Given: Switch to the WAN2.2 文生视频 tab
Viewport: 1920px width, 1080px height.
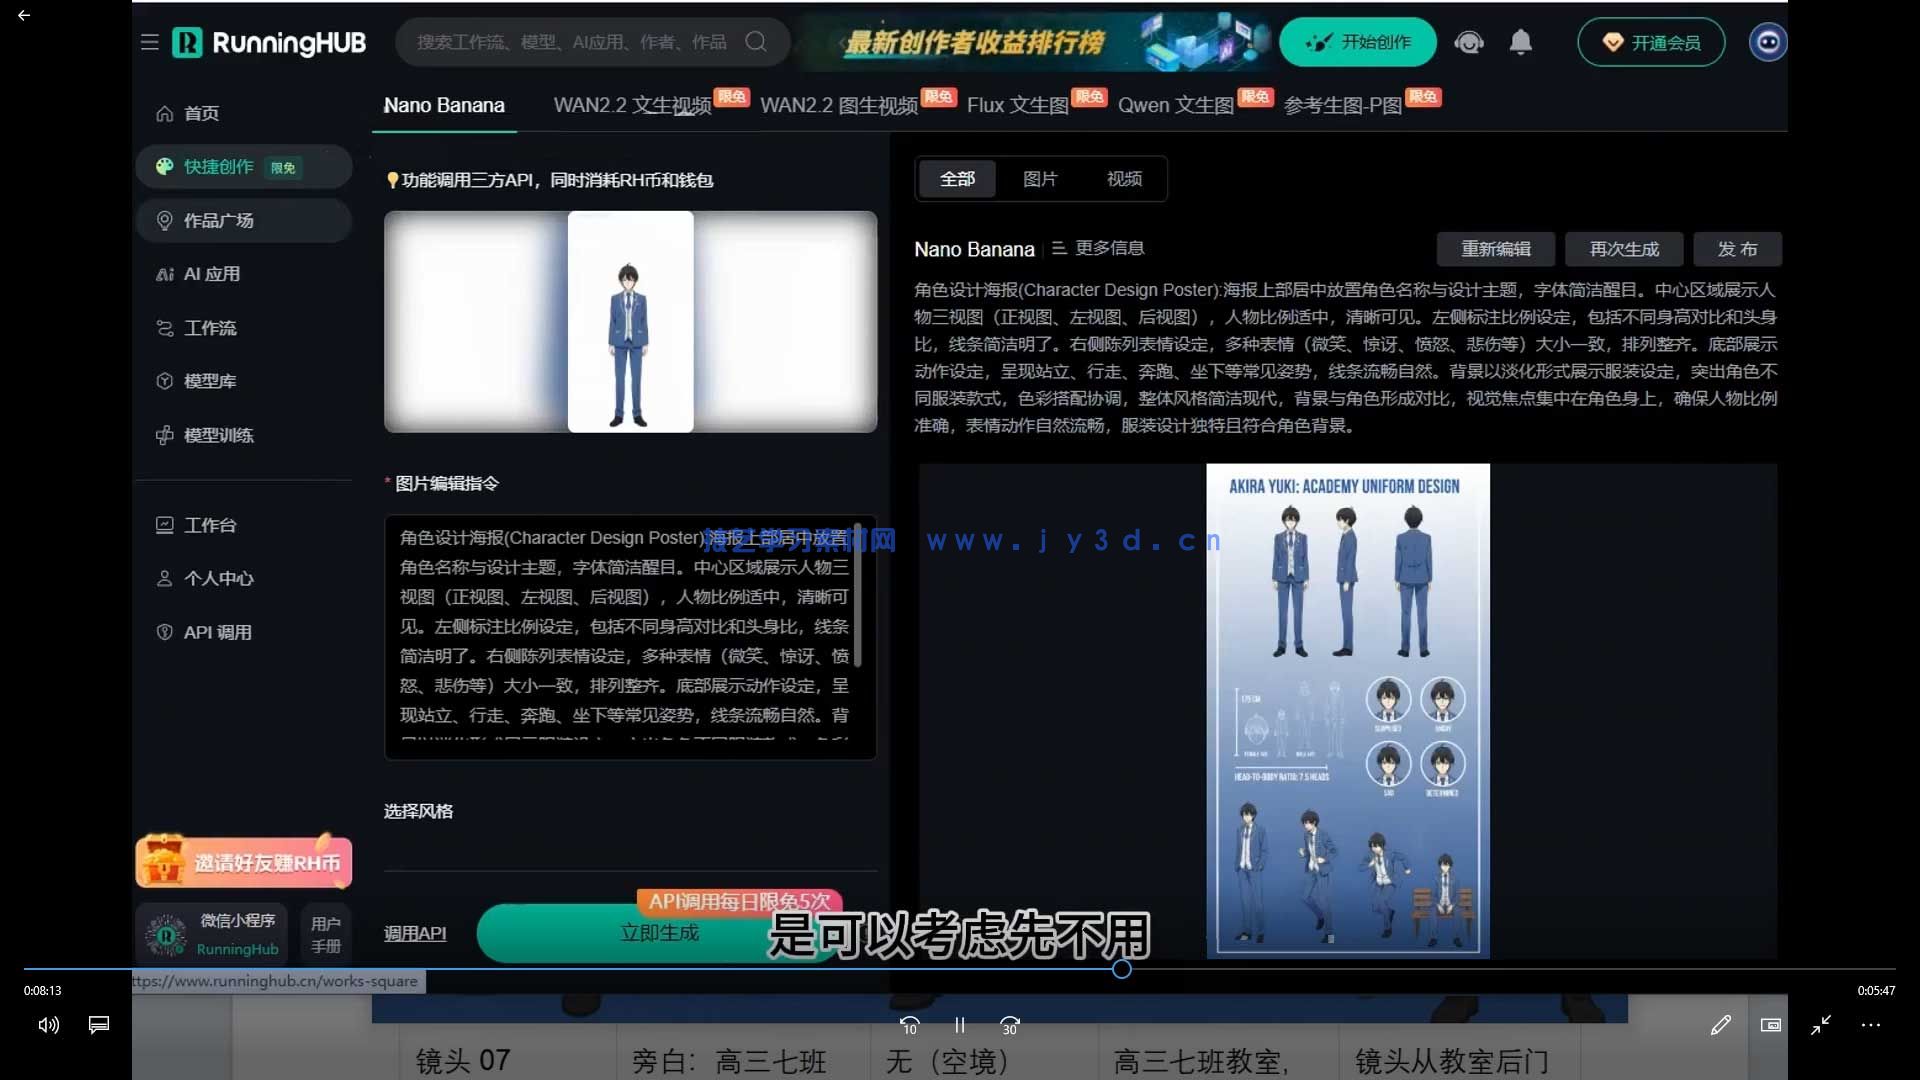Looking at the screenshot, I should coord(633,104).
